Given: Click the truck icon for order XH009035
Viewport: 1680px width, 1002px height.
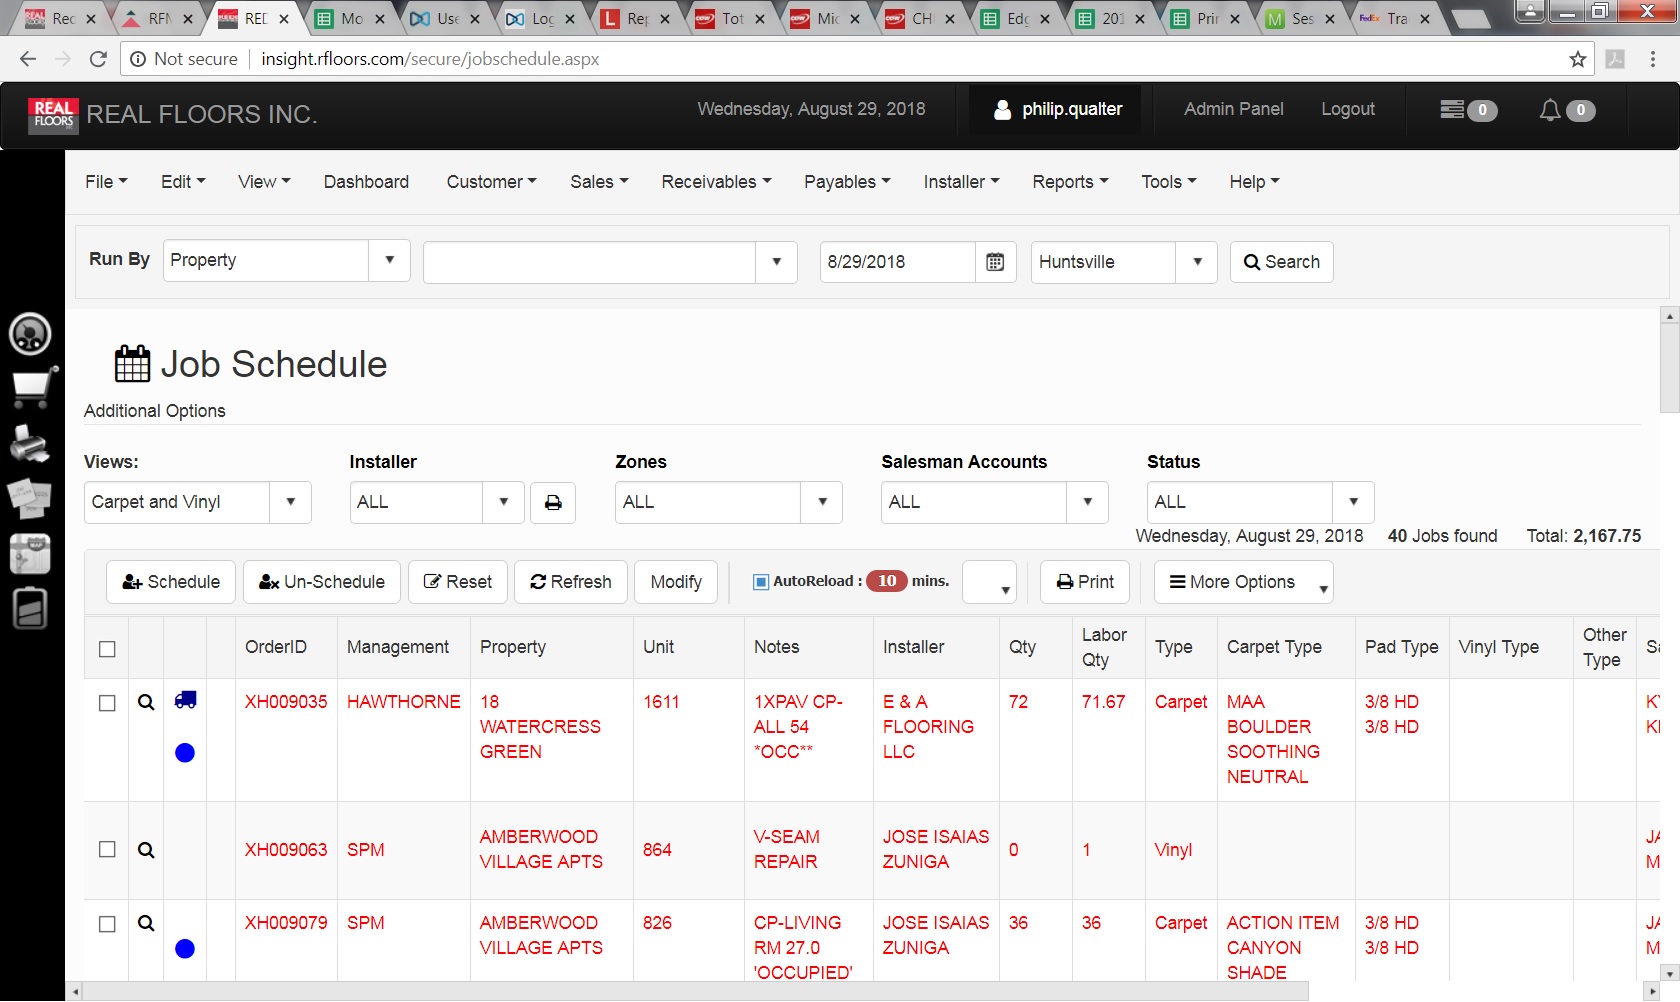Looking at the screenshot, I should [x=185, y=700].
